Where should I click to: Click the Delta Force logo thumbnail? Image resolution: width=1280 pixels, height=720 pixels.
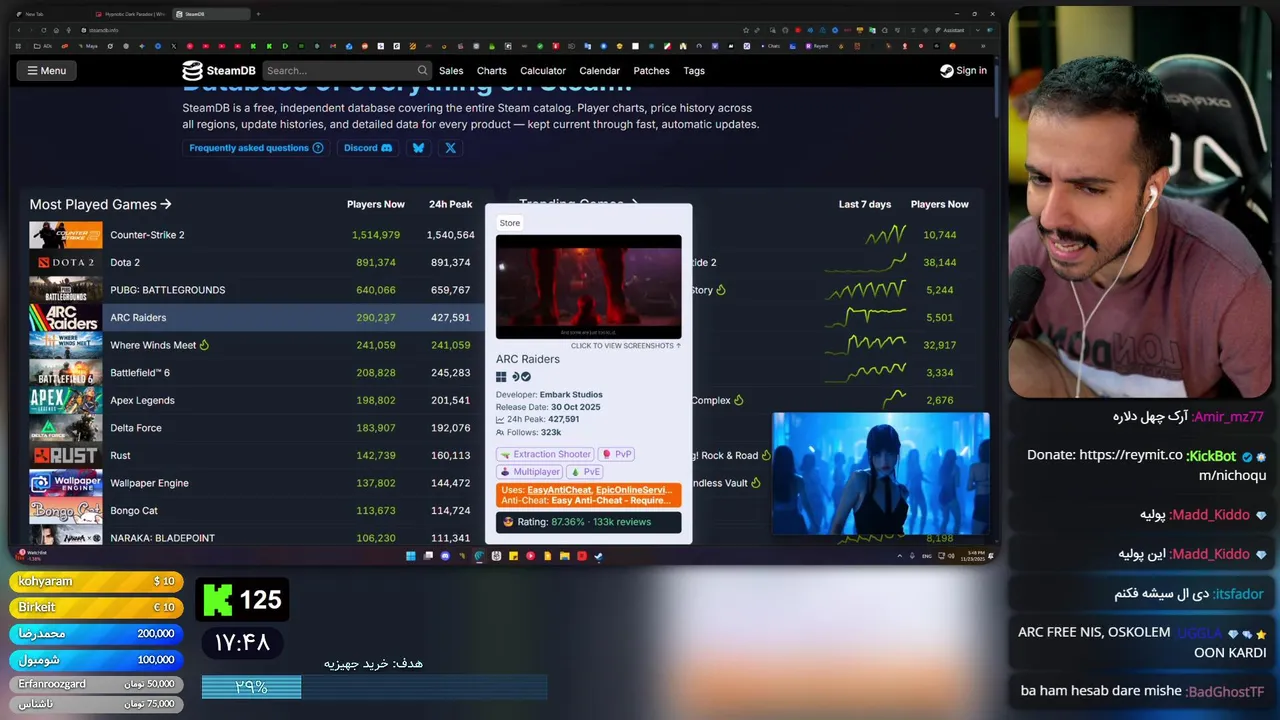(x=65, y=427)
